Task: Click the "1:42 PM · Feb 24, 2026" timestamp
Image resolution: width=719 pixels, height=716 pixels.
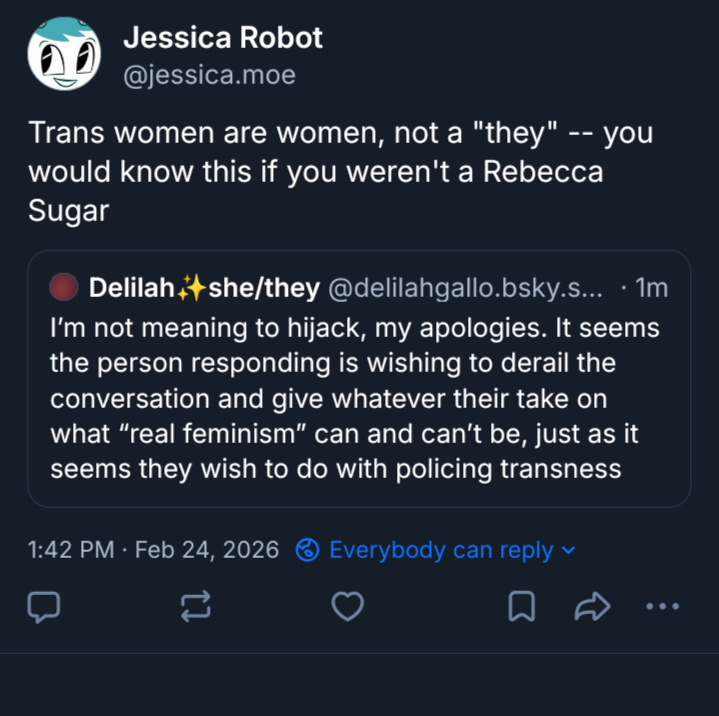Action: click(x=153, y=550)
